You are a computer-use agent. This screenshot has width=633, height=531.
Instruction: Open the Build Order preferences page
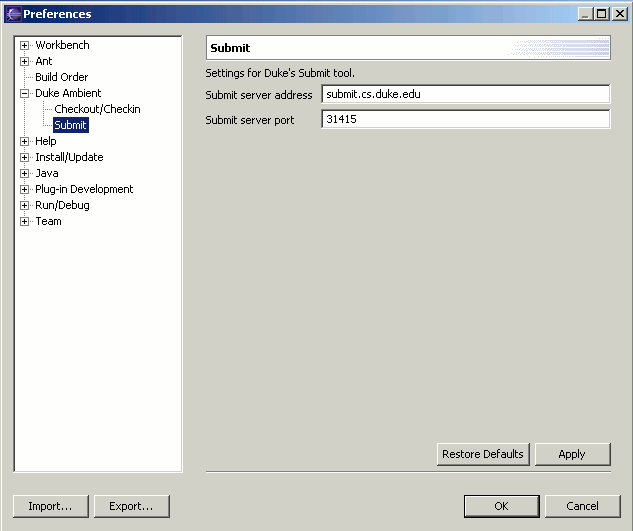point(61,77)
